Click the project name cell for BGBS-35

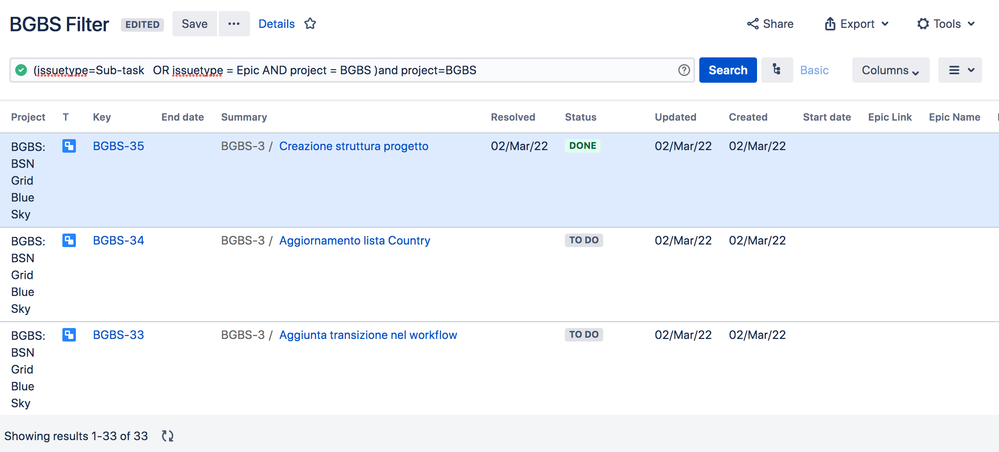coord(28,180)
